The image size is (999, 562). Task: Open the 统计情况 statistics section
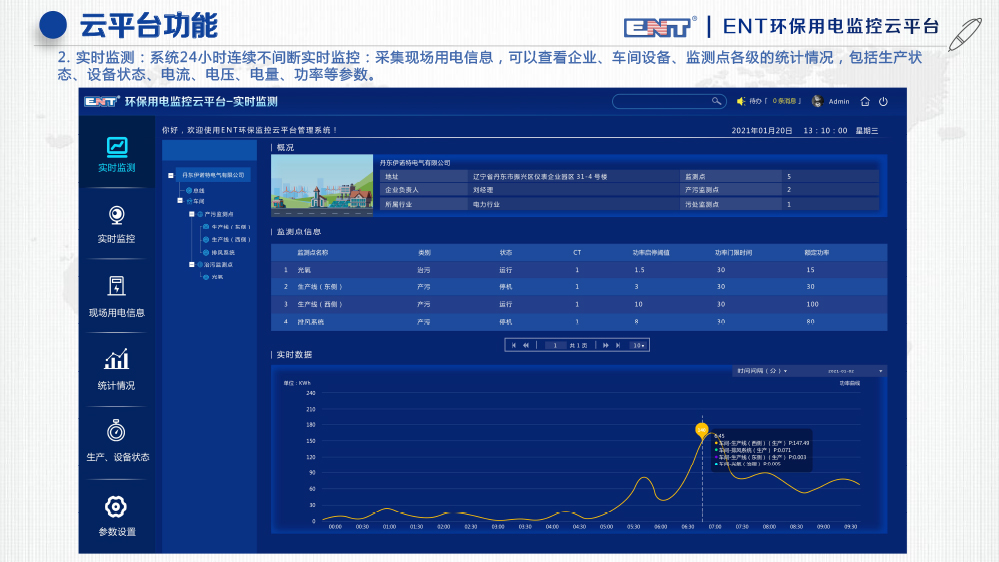coord(116,369)
